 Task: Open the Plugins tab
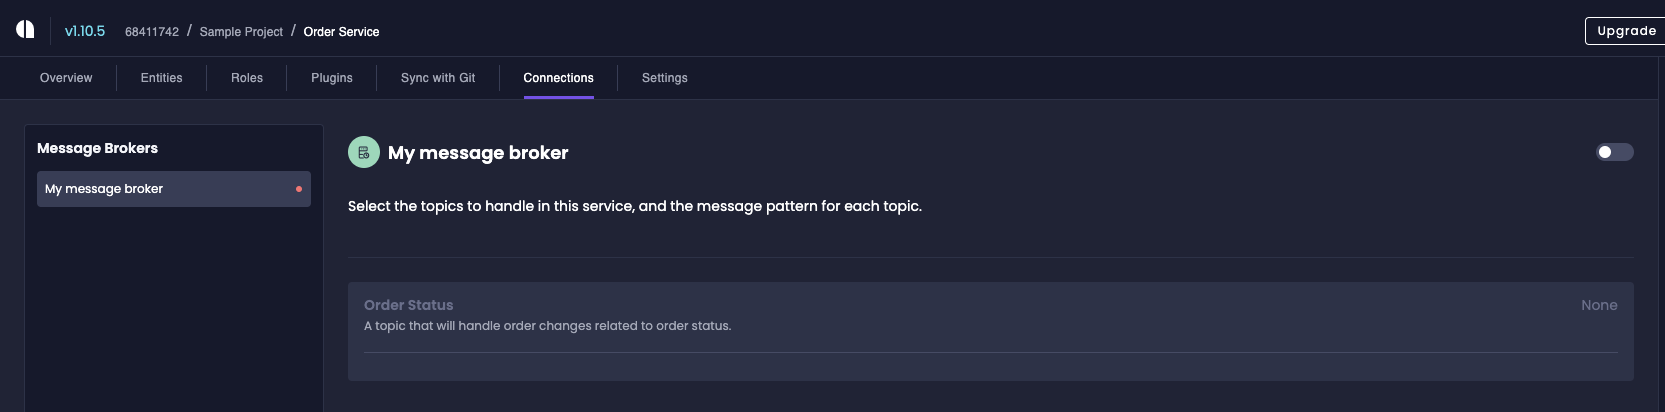(x=332, y=78)
